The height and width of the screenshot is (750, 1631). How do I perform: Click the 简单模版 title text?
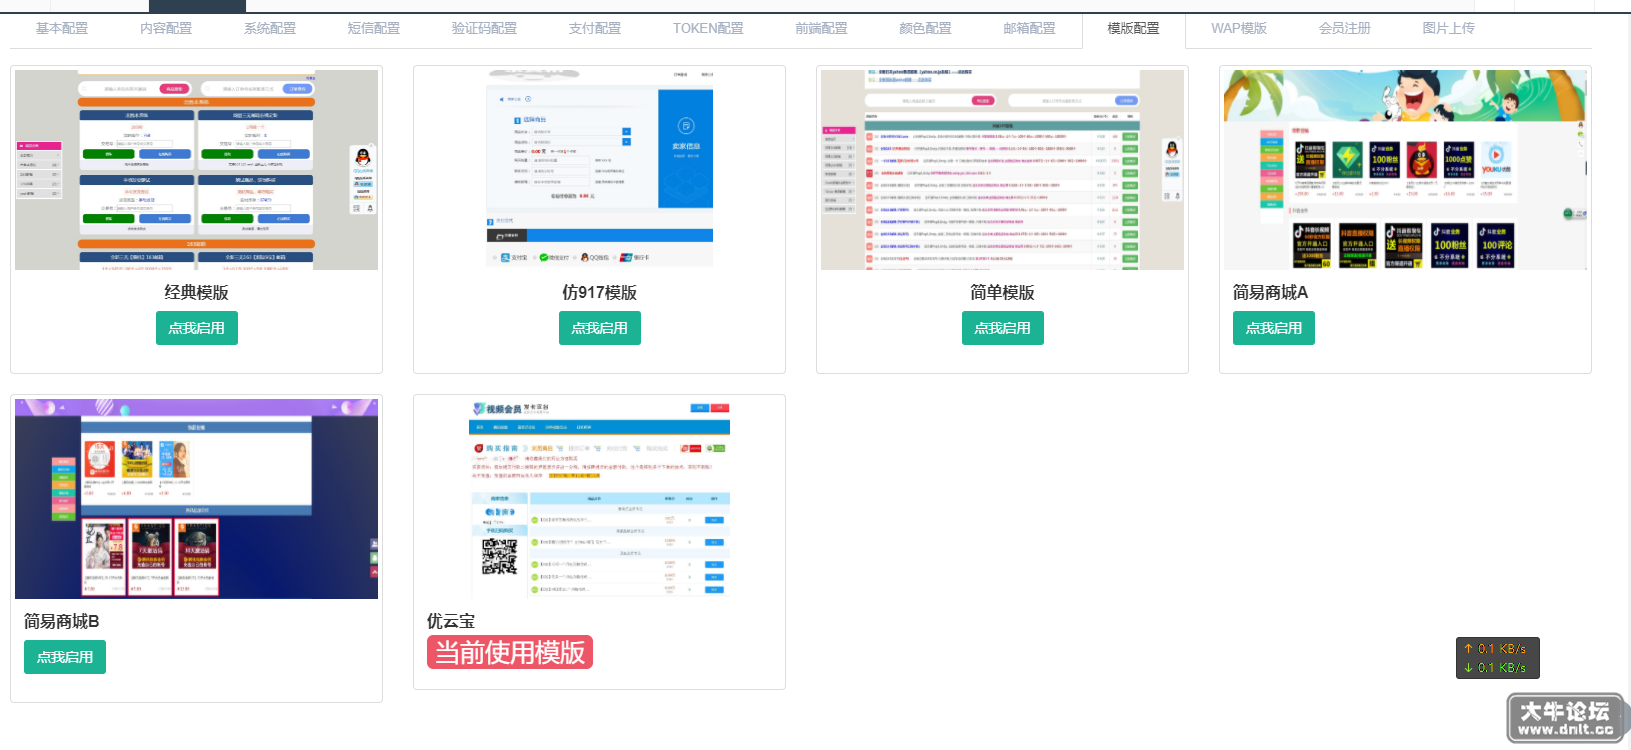(x=1003, y=293)
